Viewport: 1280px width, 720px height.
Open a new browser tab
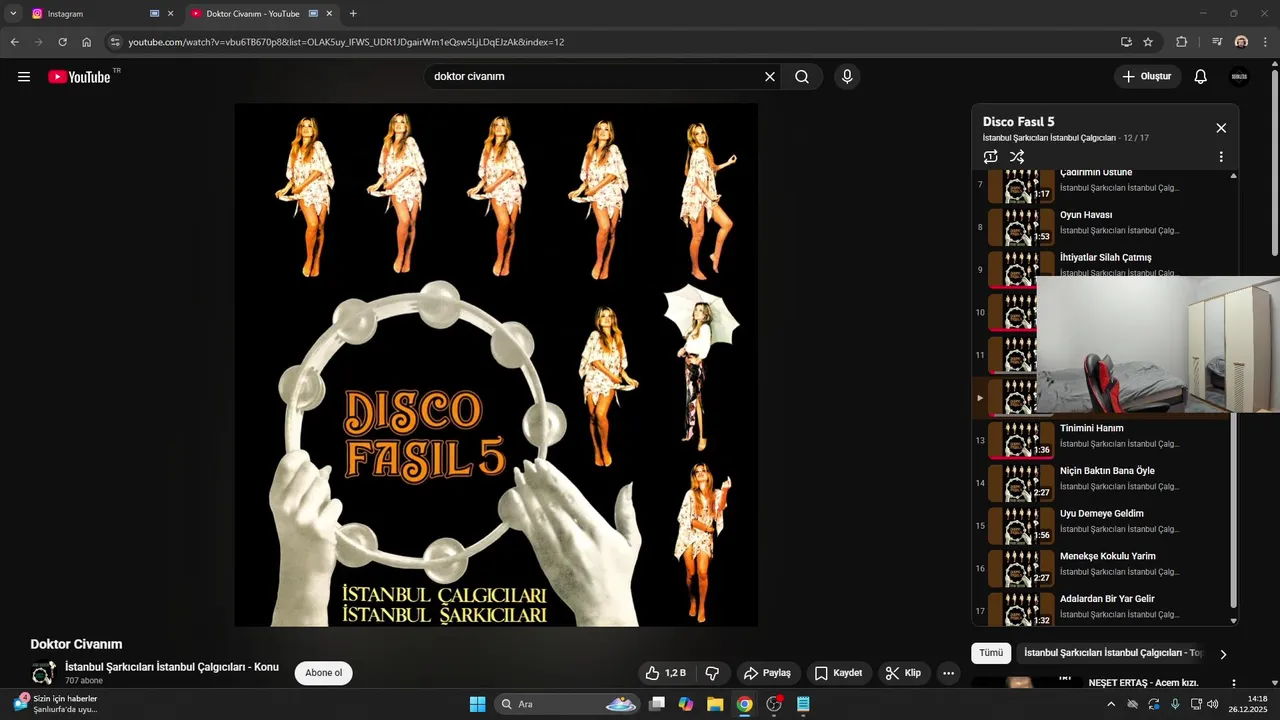pos(353,14)
